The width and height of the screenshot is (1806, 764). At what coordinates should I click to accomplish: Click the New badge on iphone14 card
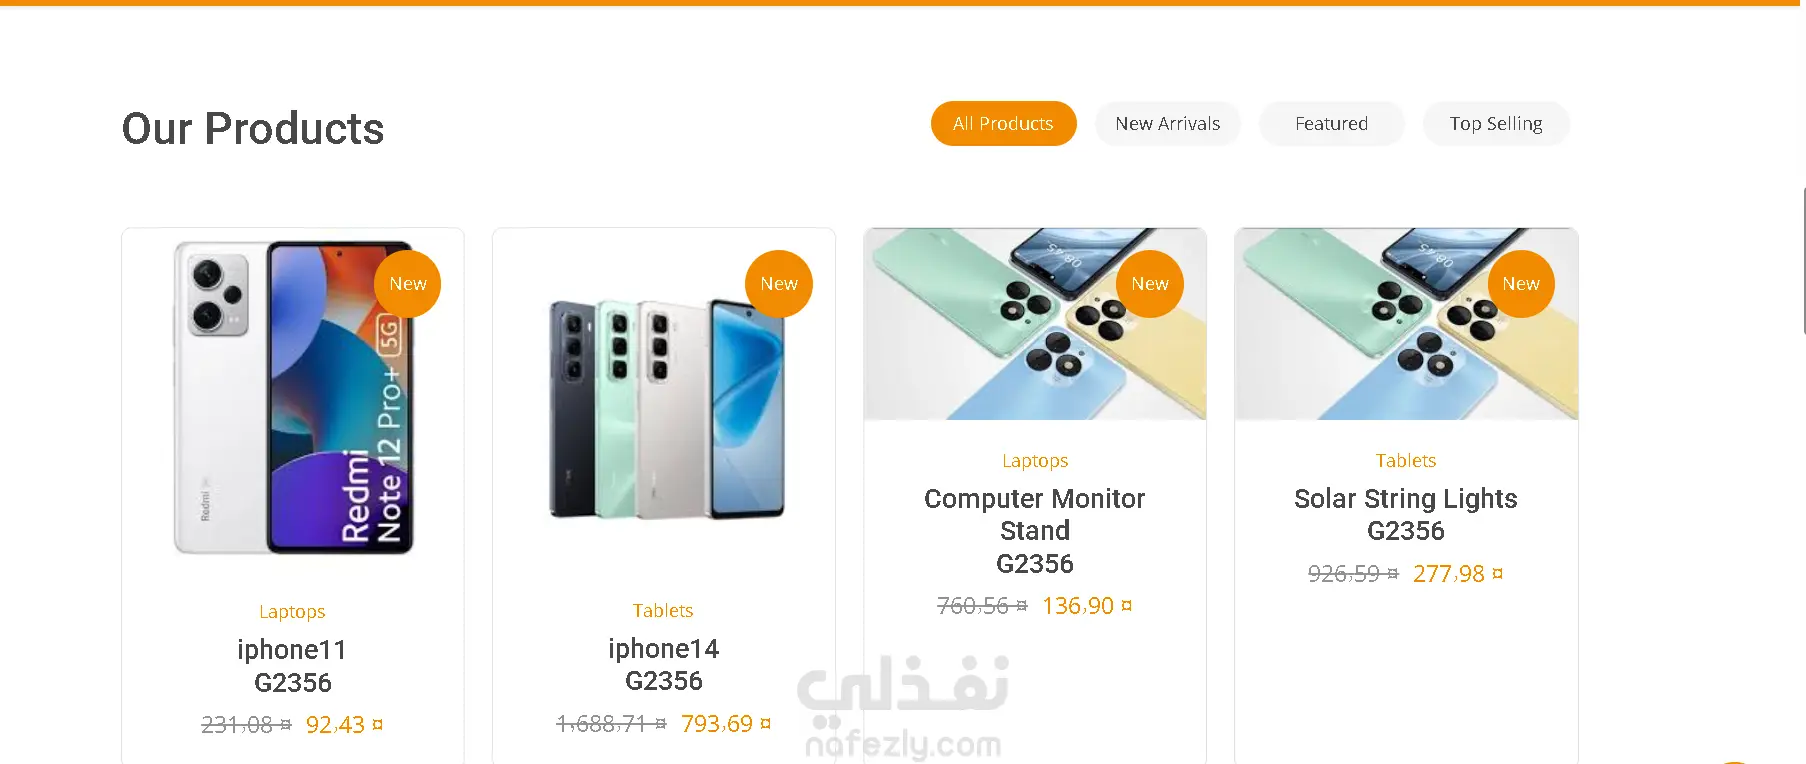pyautogui.click(x=779, y=284)
